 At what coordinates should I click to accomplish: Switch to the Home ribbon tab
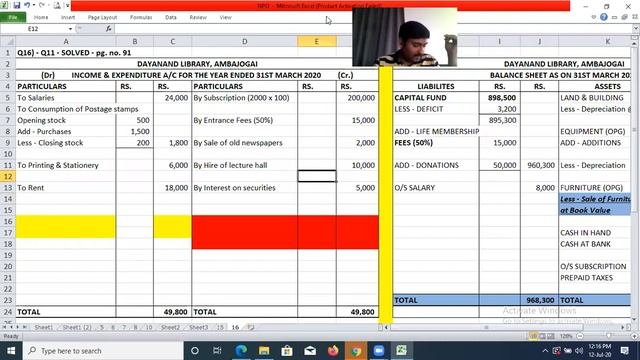point(41,18)
